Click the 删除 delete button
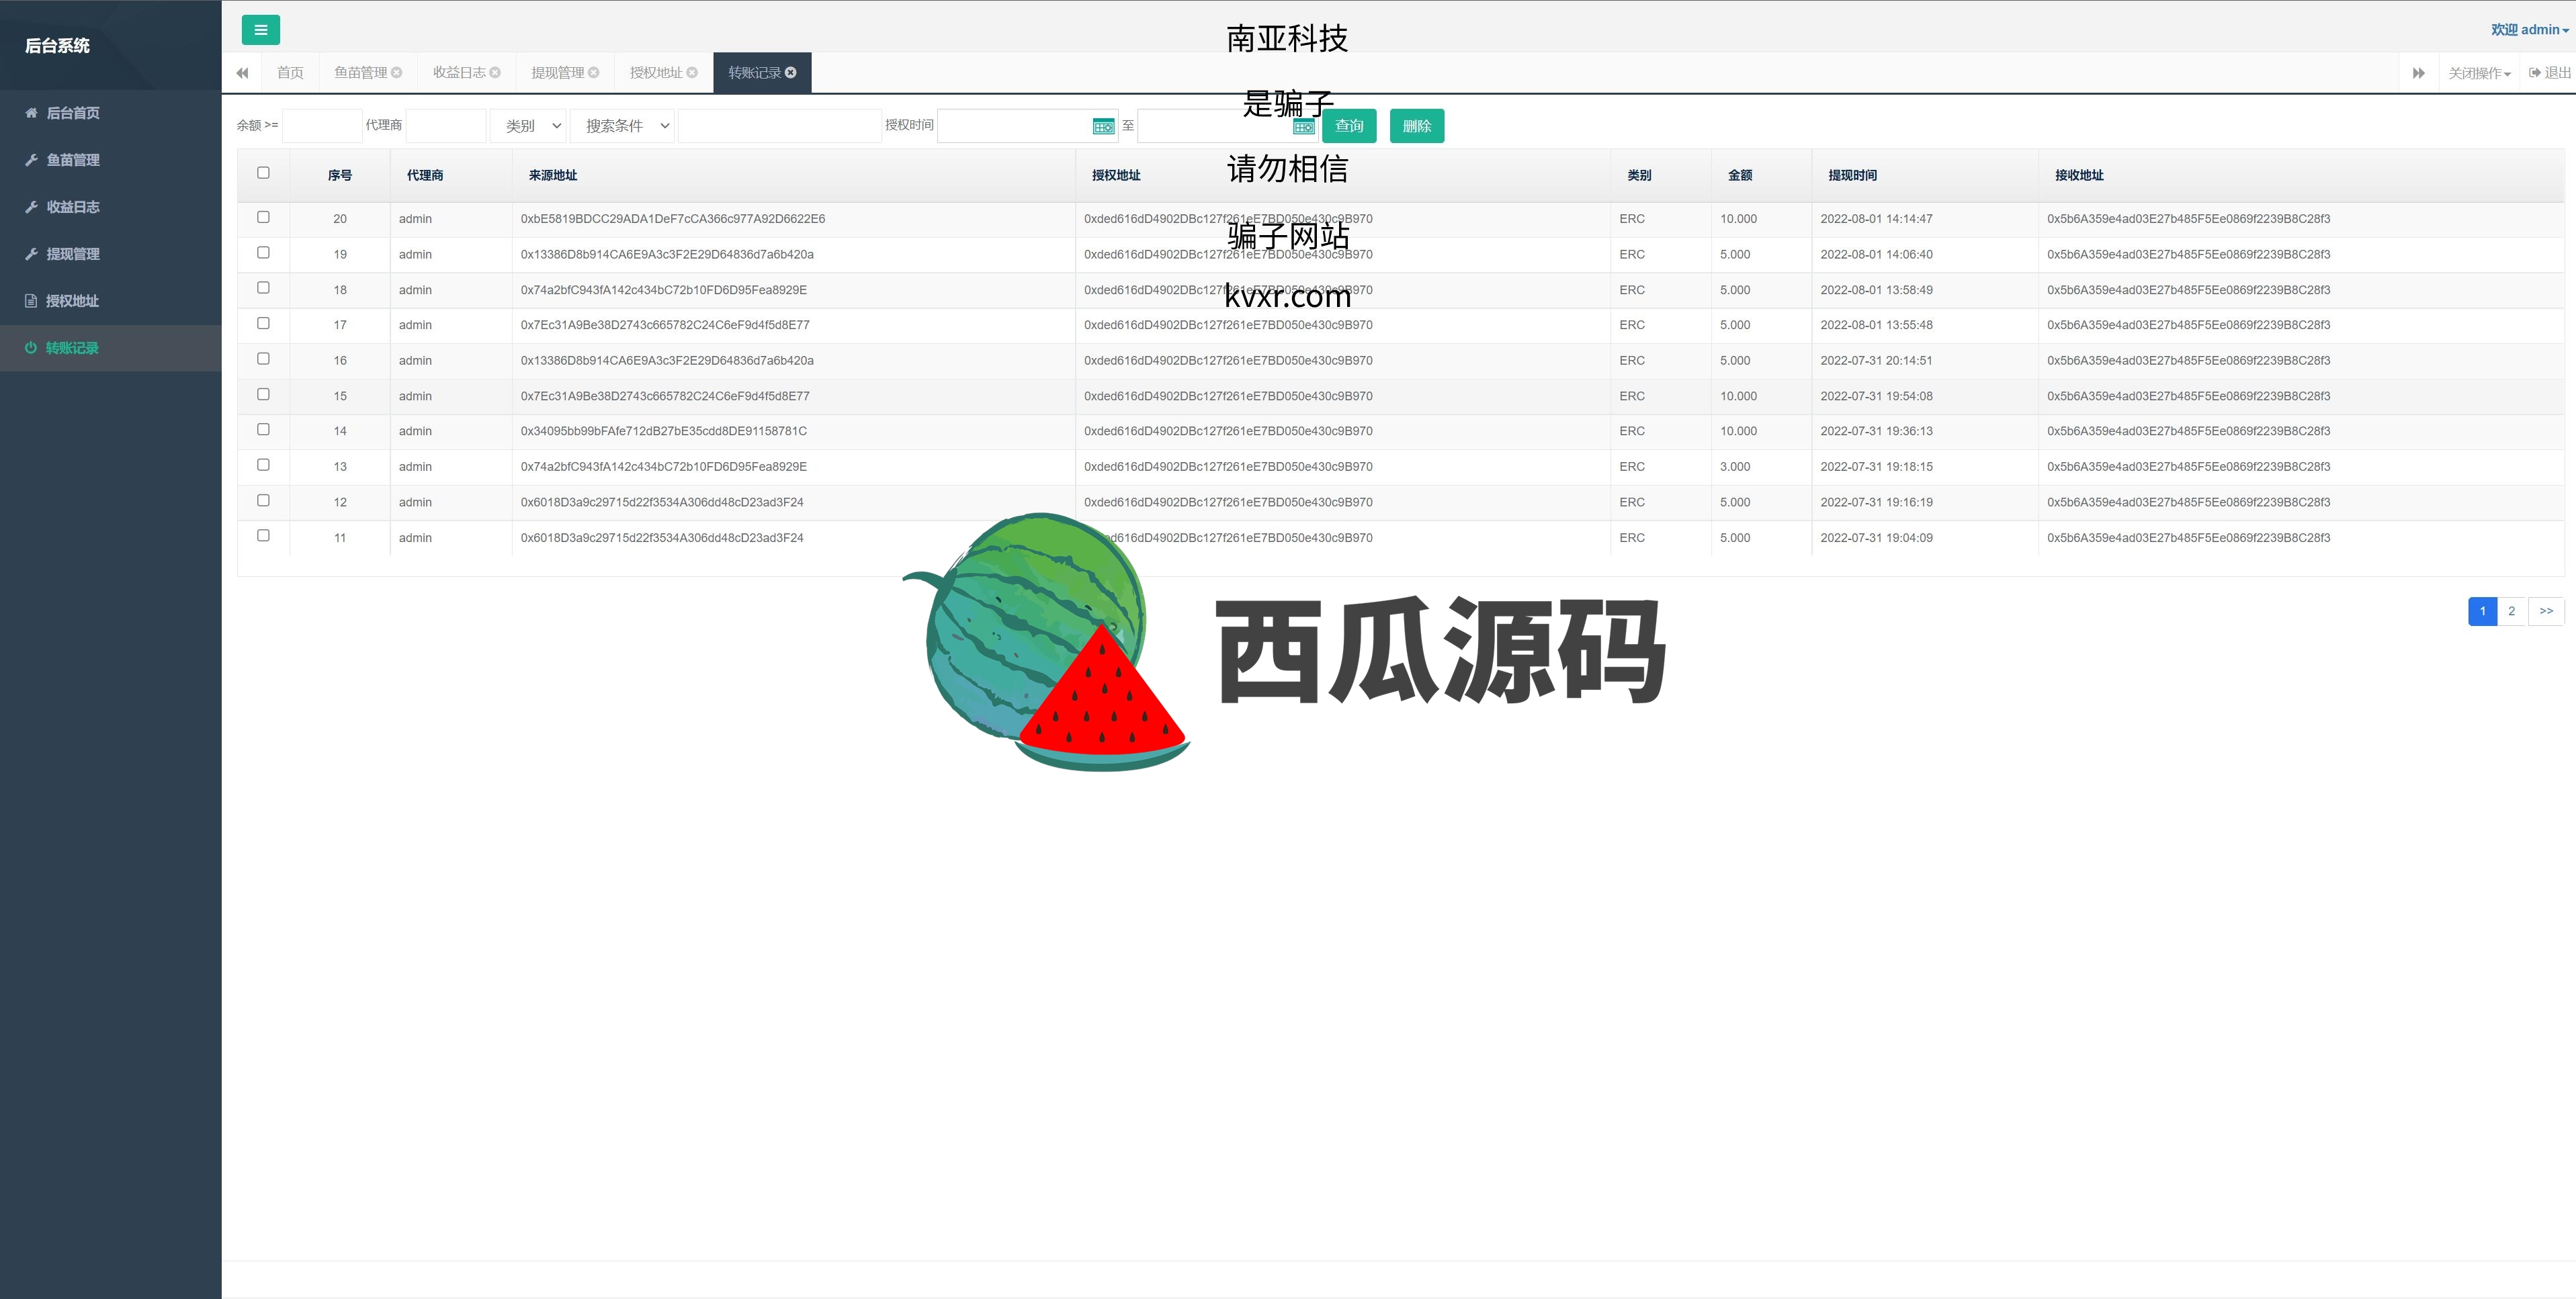2576x1299 pixels. 1416,126
